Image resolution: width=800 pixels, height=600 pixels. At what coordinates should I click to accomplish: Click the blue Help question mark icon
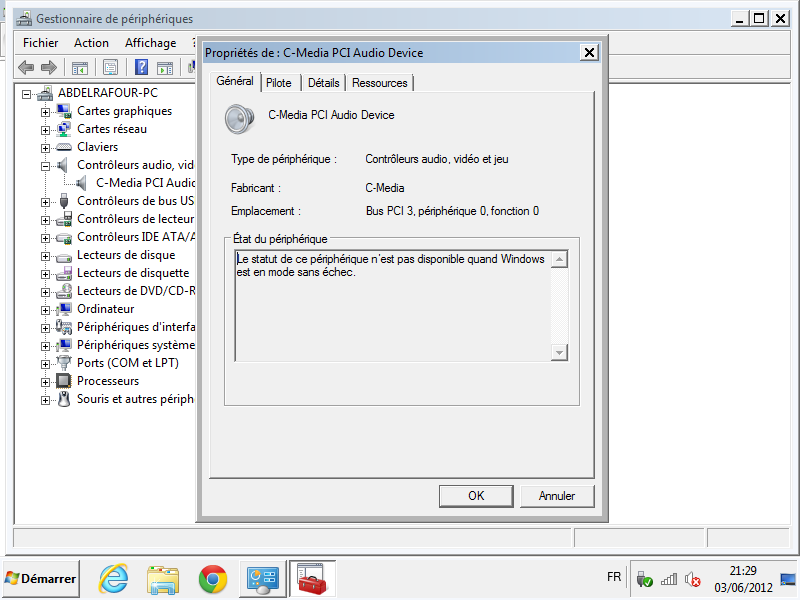tap(141, 67)
